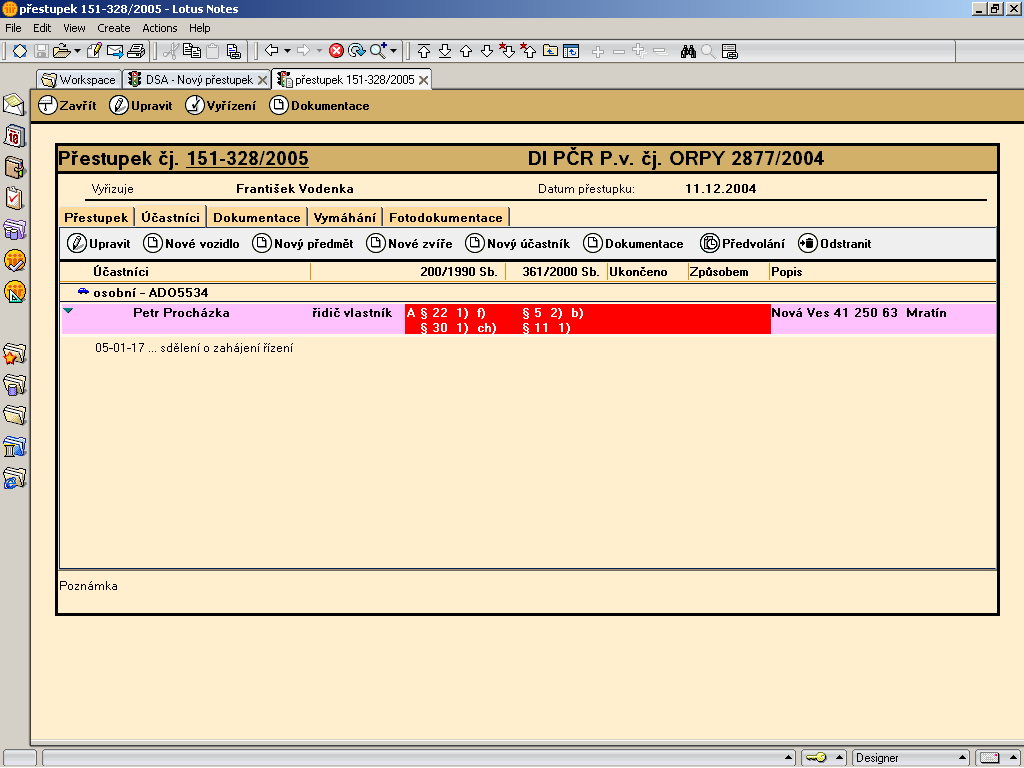The width and height of the screenshot is (1024, 768).
Task: Open the File menu
Action: coord(13,28)
